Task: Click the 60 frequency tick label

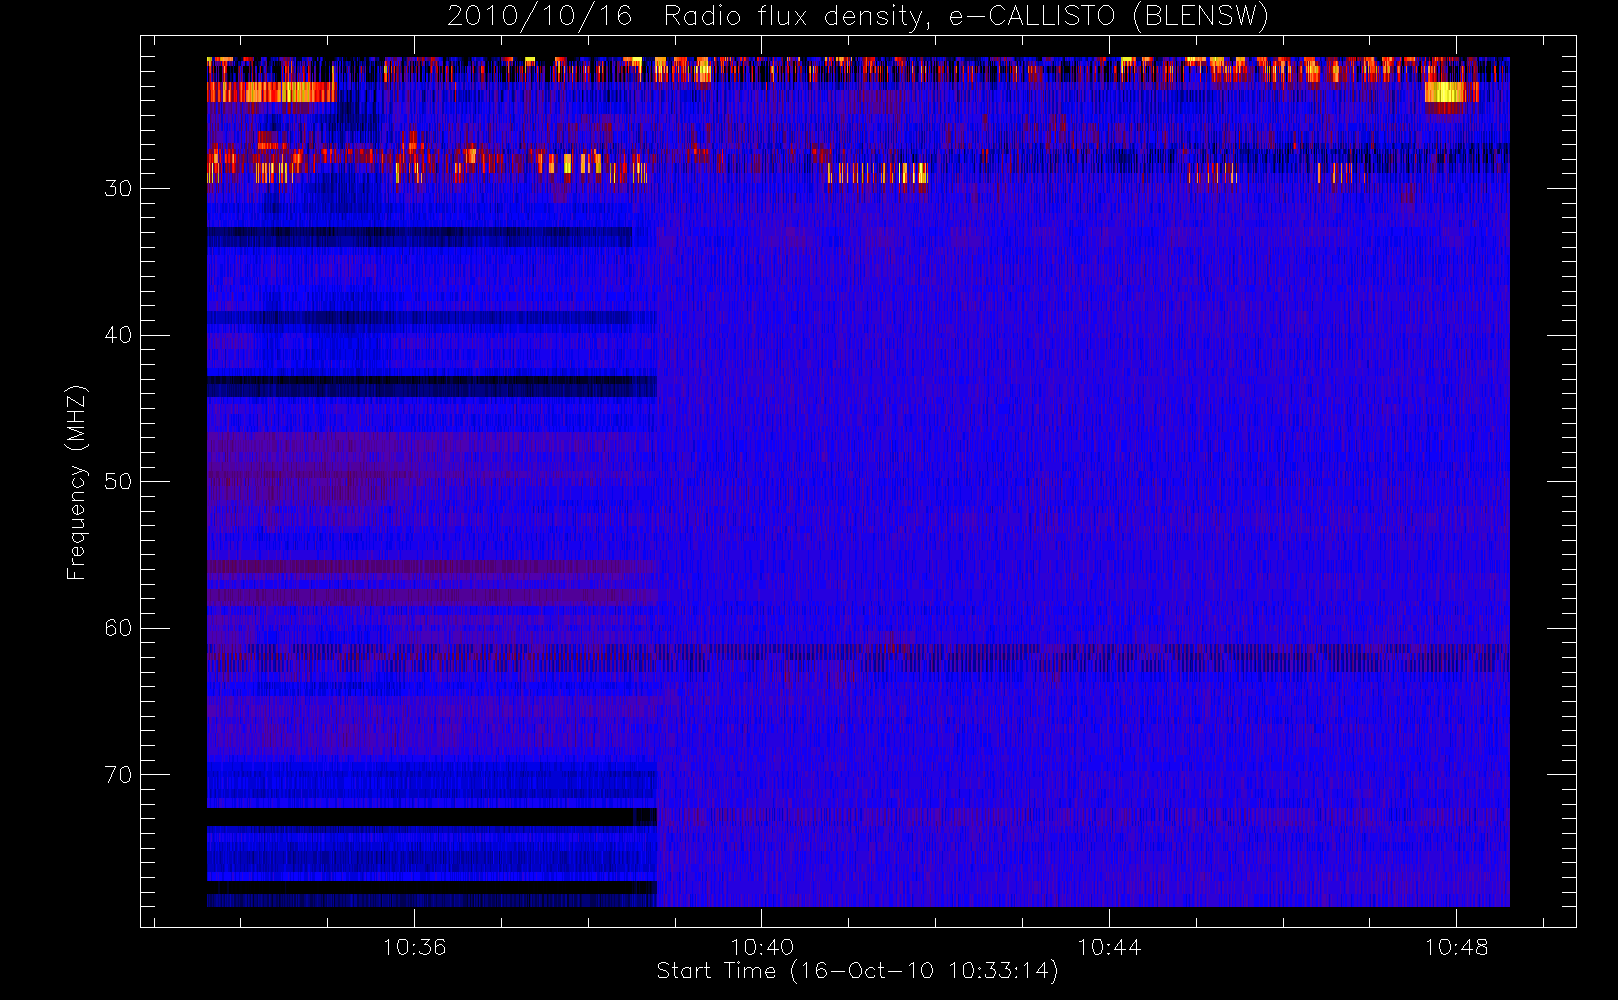Action: pyautogui.click(x=118, y=628)
